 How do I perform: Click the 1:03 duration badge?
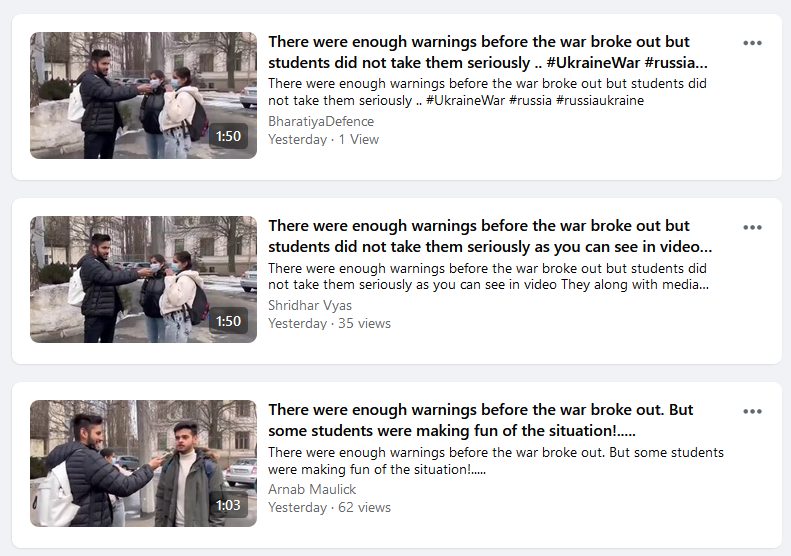(228, 505)
